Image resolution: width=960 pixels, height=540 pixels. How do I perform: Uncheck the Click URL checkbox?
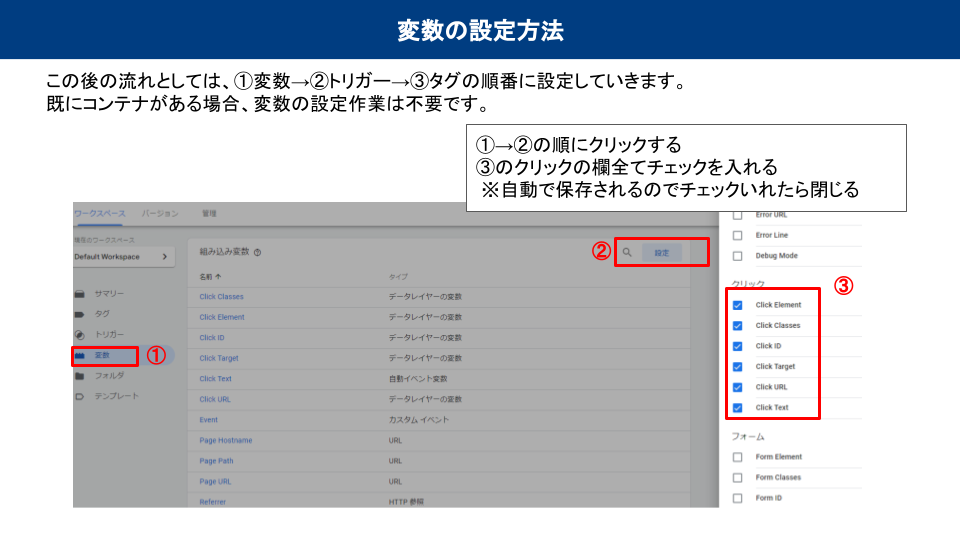coord(738,387)
